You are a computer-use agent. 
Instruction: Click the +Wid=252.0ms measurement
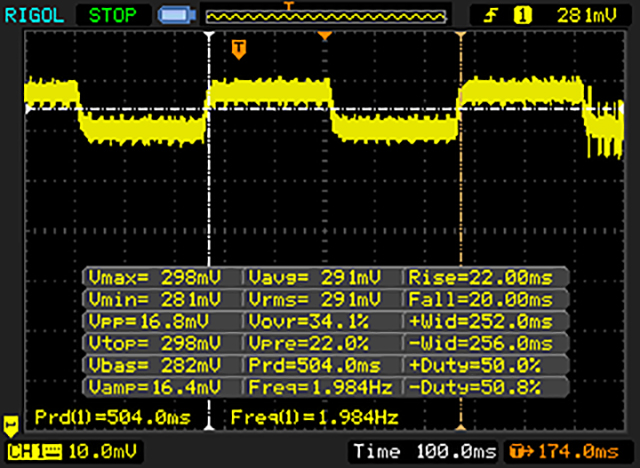click(x=480, y=322)
